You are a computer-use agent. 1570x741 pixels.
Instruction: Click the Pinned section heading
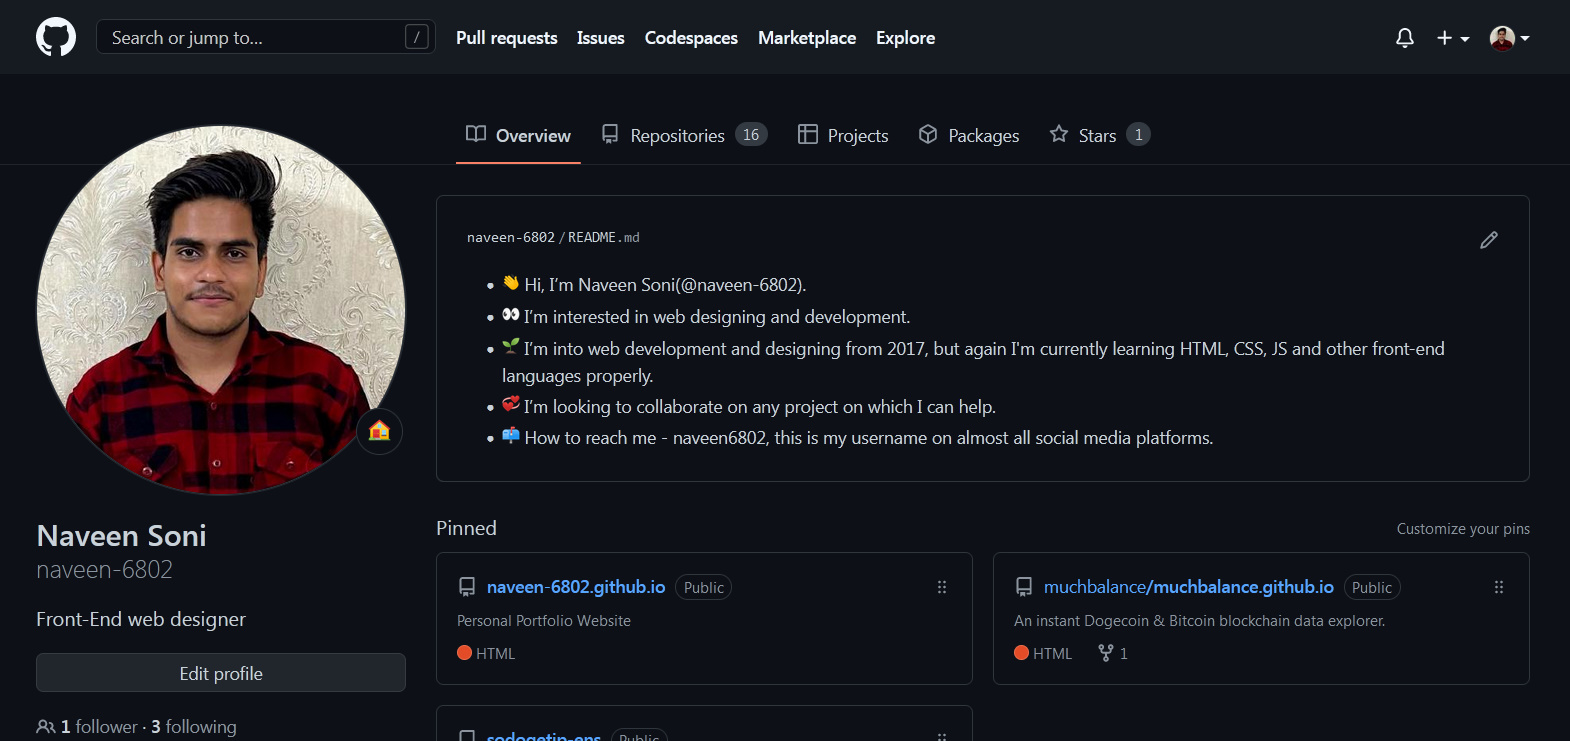point(466,528)
